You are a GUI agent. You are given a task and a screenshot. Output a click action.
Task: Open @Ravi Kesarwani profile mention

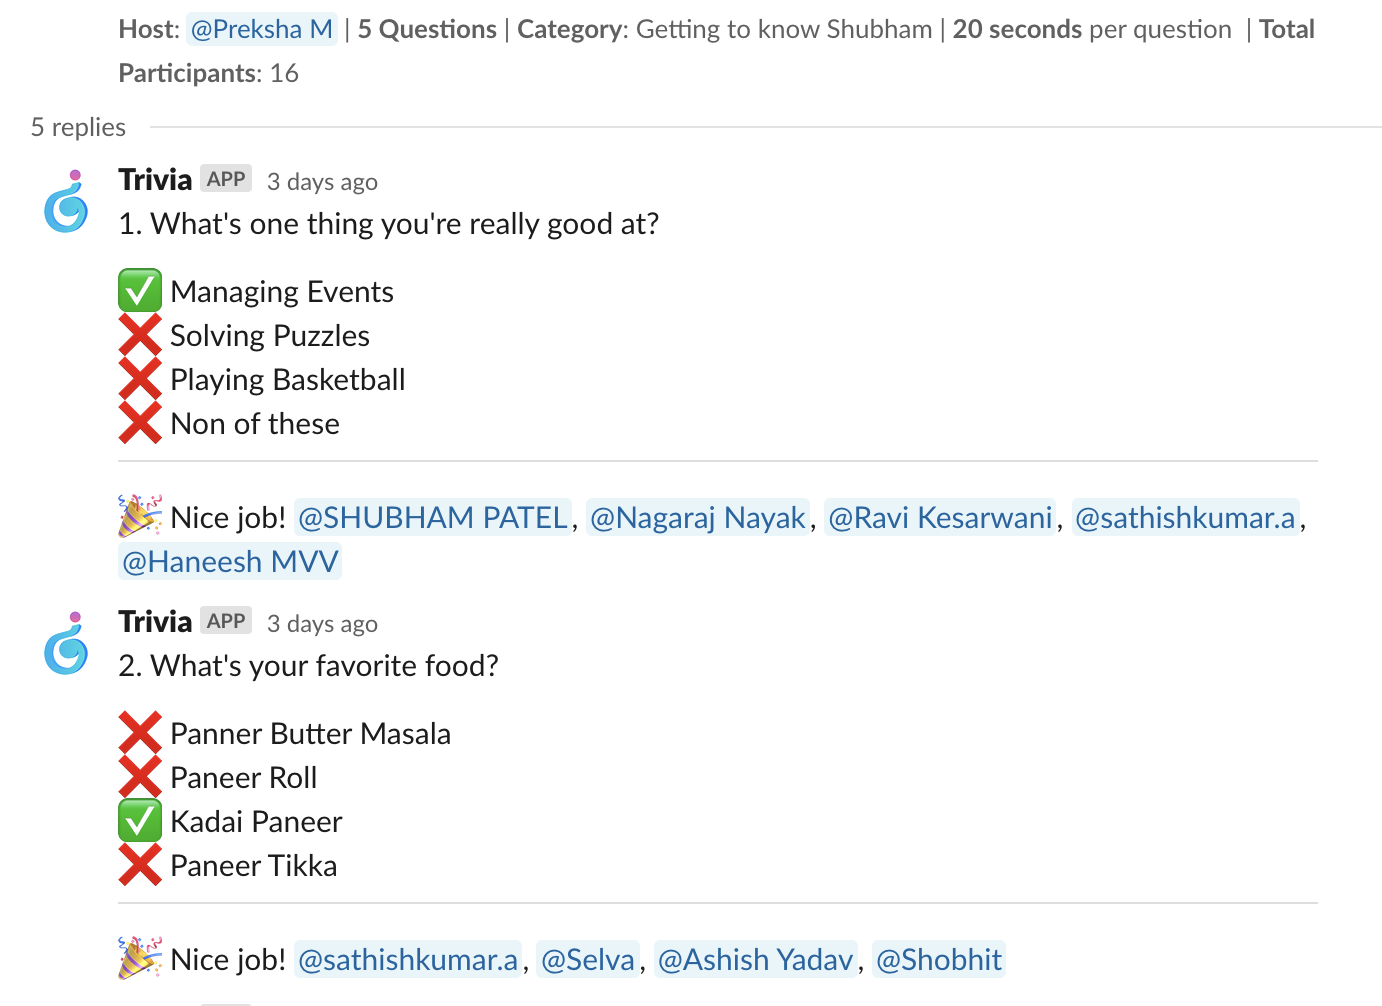coord(939,517)
